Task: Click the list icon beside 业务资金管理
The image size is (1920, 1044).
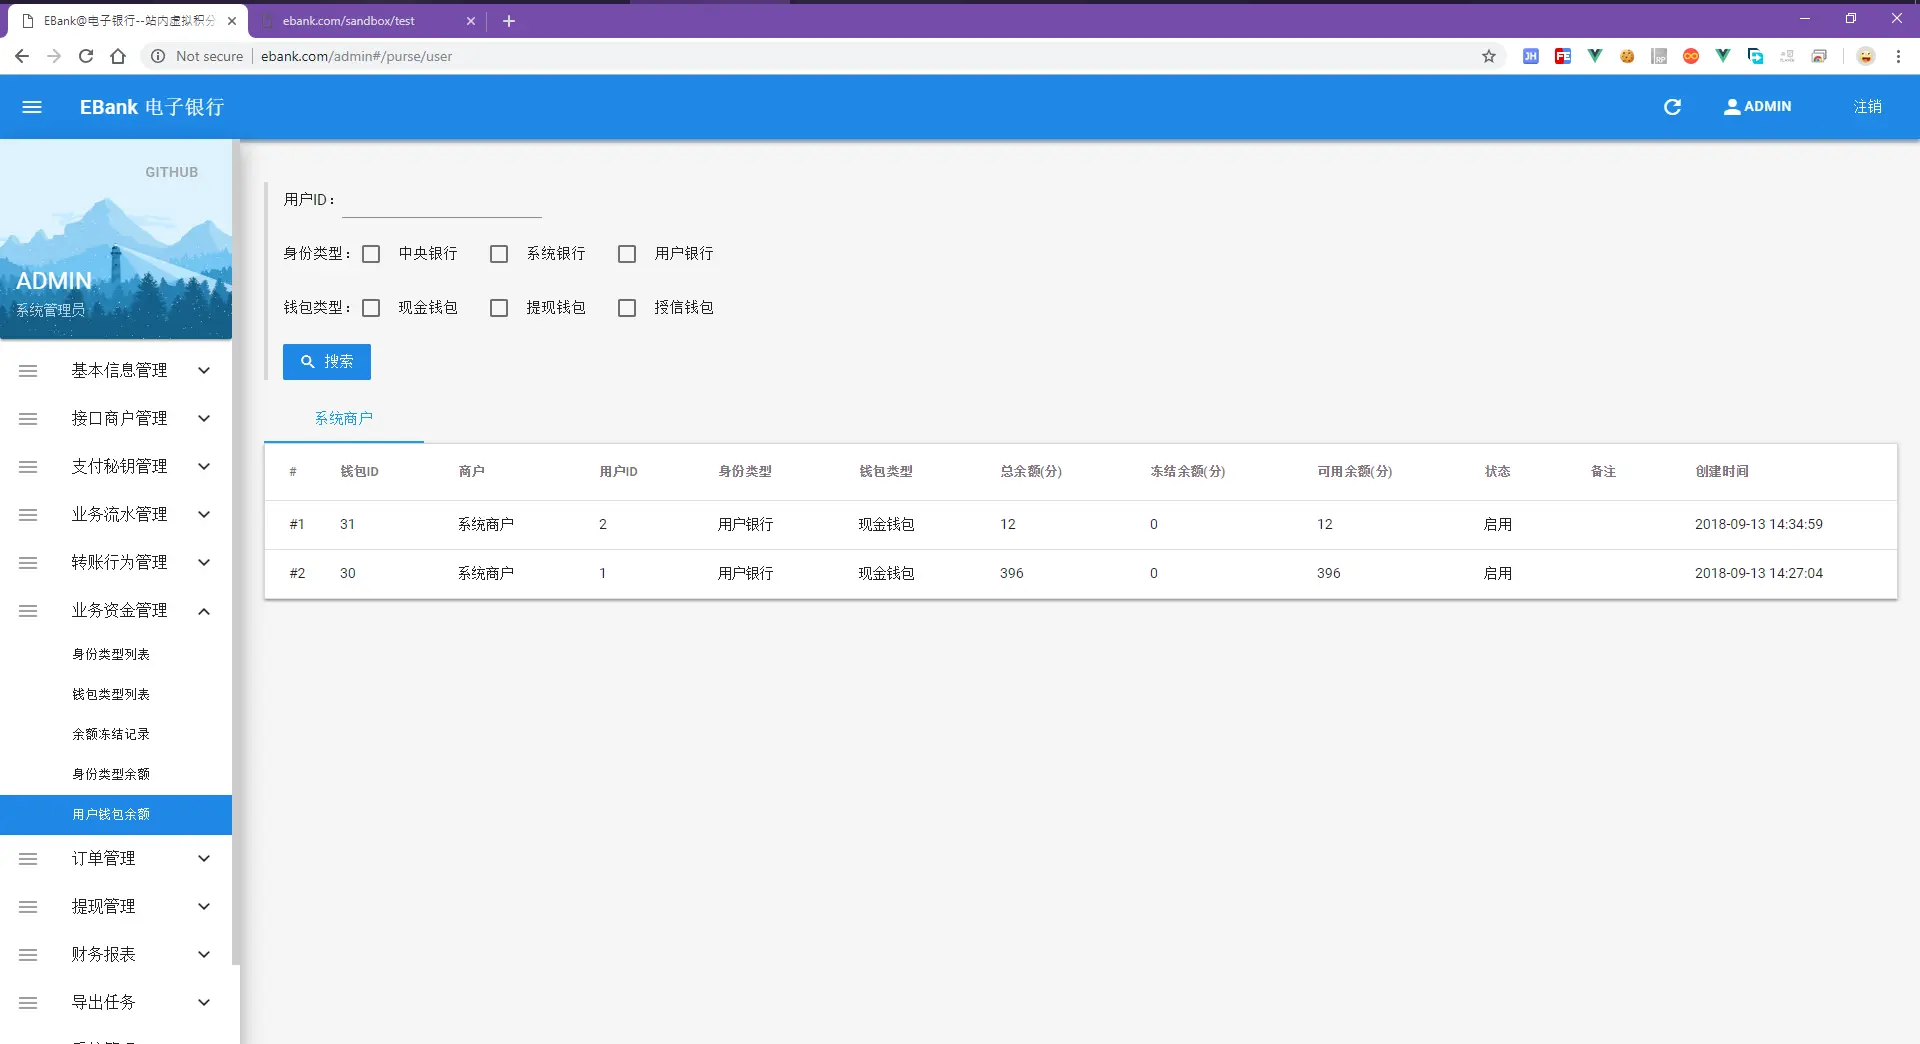Action: pos(28,611)
